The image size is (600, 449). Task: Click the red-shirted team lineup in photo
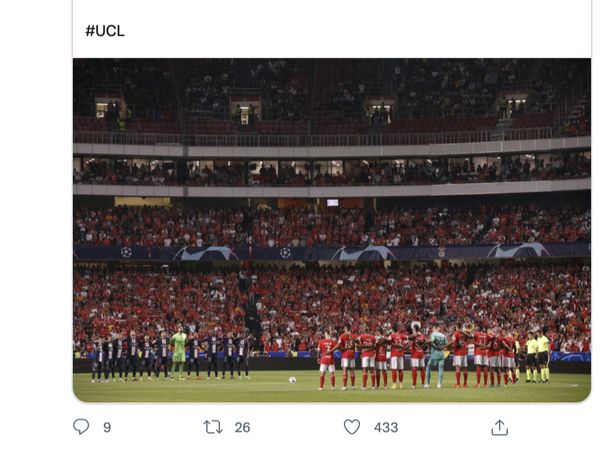[400, 358]
